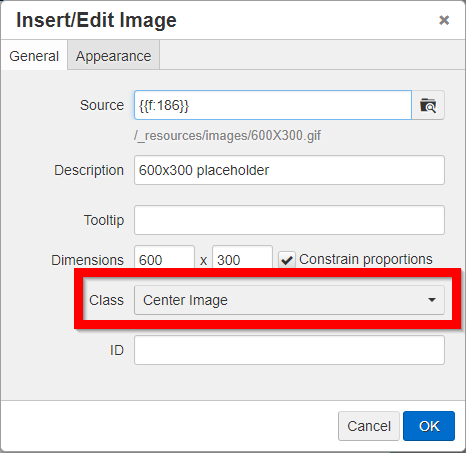Click the Dimensions field label
The height and width of the screenshot is (453, 466).
[x=87, y=260]
